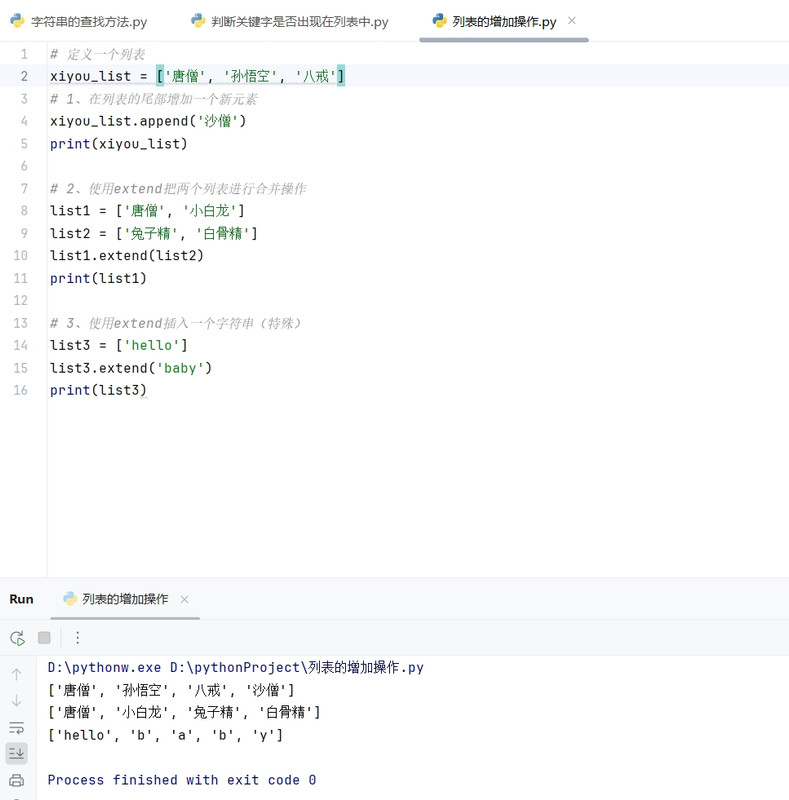789x800 pixels.
Task: Click the print(list3) statement
Action: (x=98, y=390)
